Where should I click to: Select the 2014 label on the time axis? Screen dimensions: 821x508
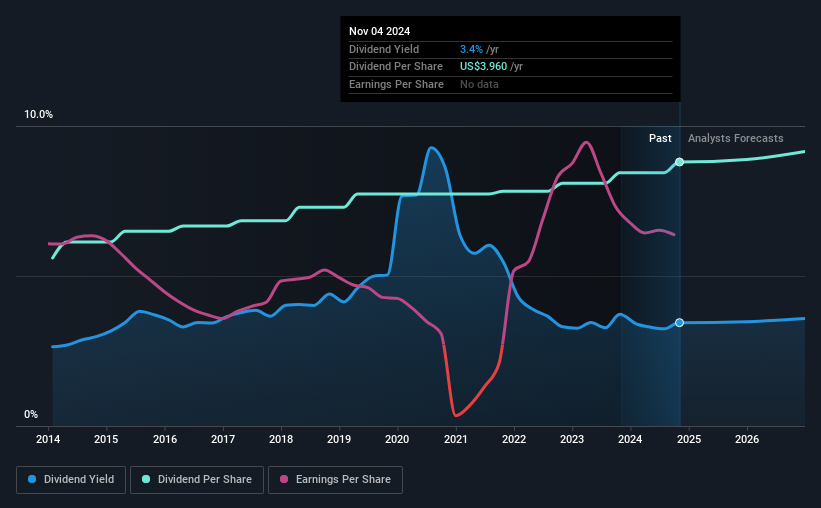point(48,439)
